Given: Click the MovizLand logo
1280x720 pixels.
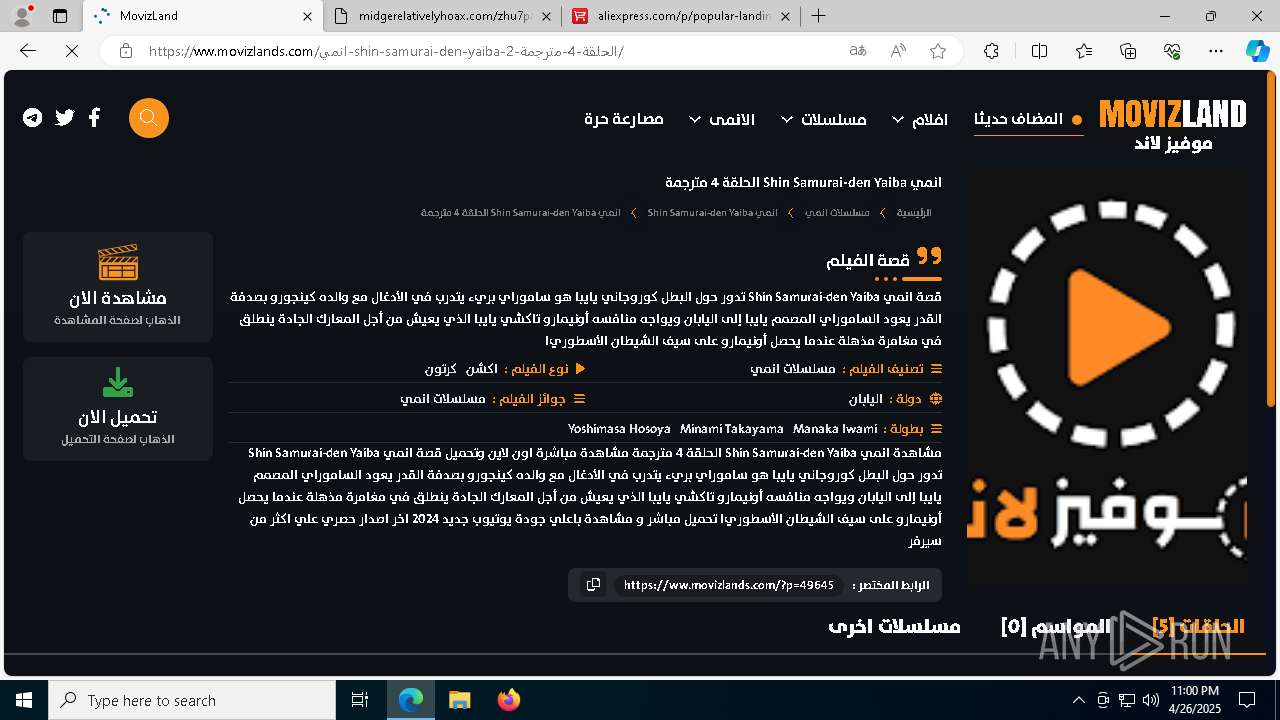Looking at the screenshot, I should click(x=1173, y=124).
